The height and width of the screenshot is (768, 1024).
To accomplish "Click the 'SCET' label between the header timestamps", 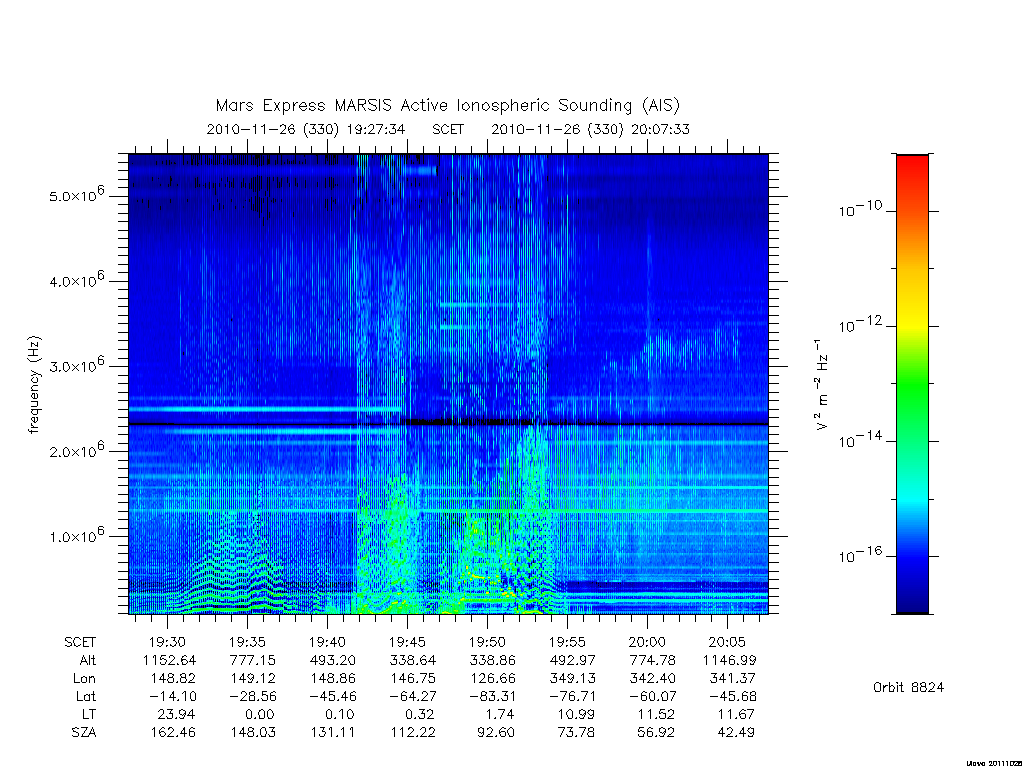I will coord(448,129).
